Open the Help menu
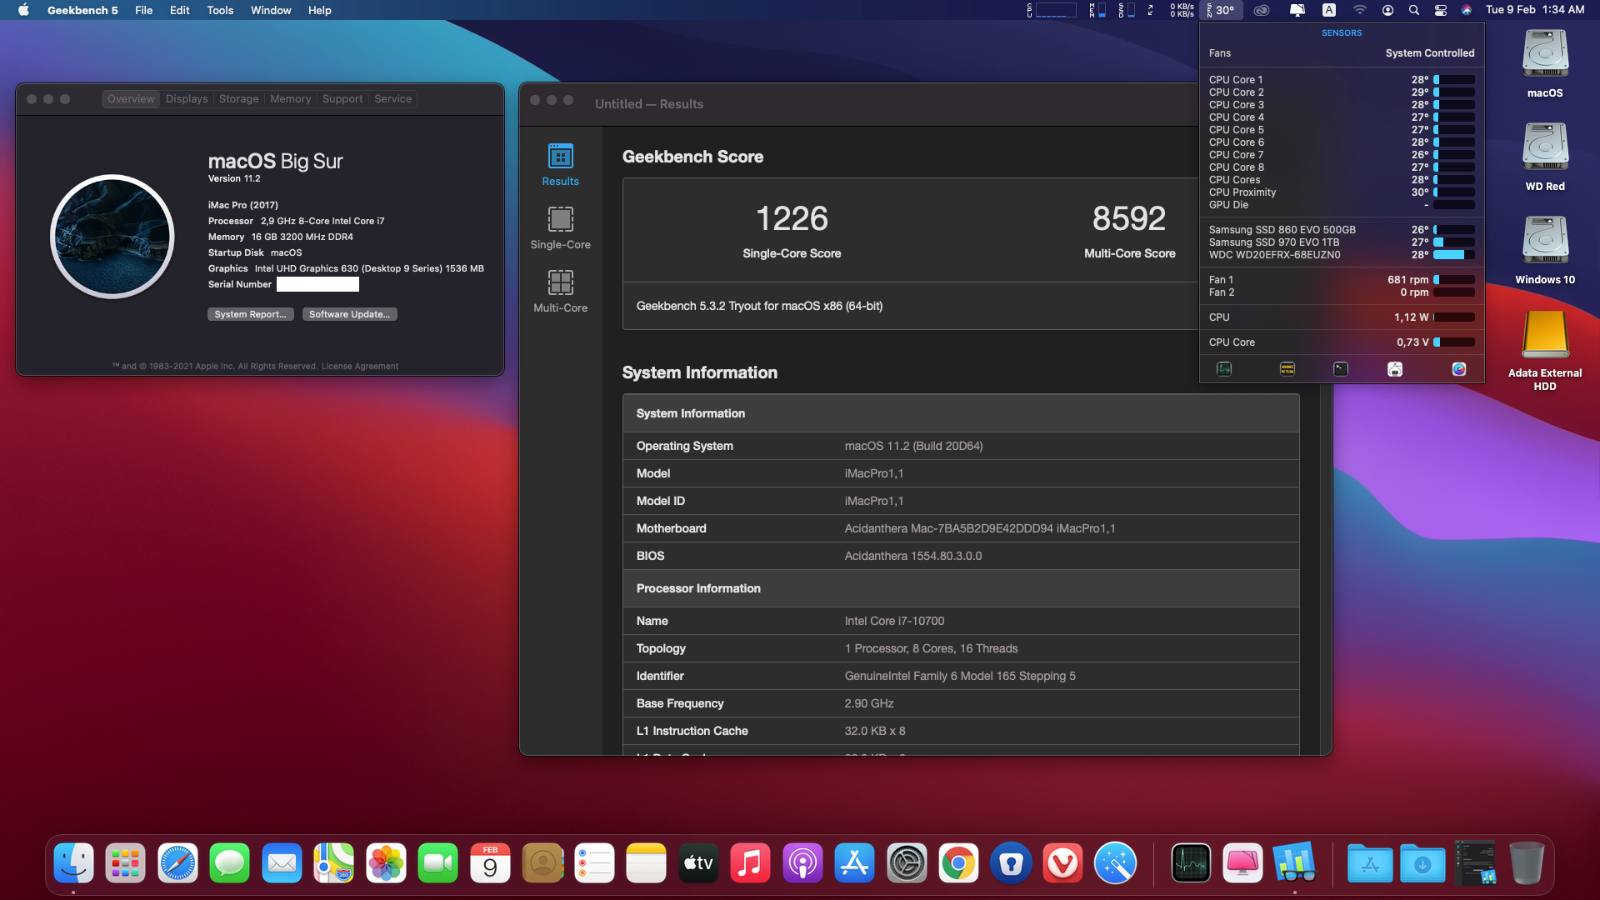Screen dimensions: 1600x900 [x=319, y=10]
